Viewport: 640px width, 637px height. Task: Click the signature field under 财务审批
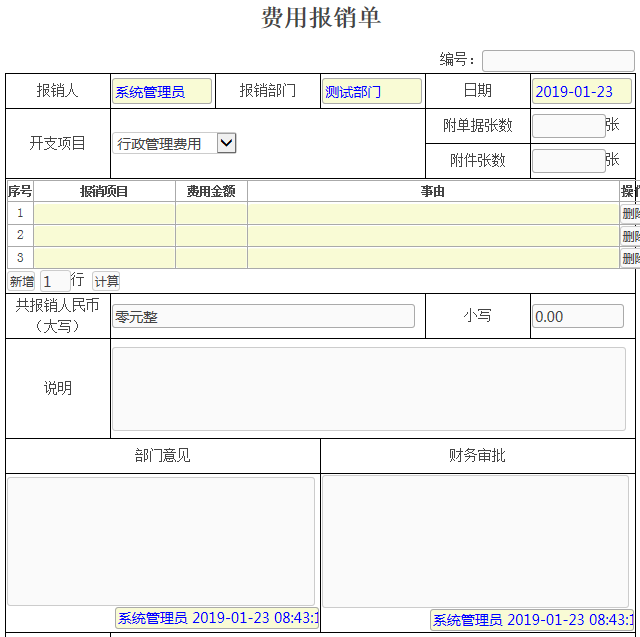[x=532, y=620]
